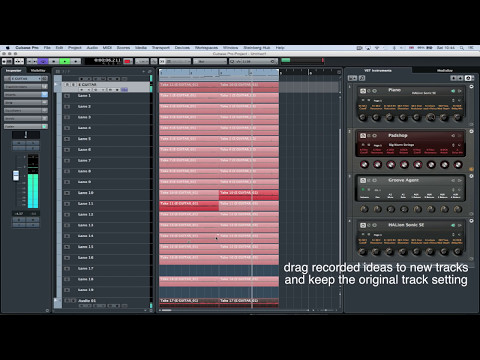Screen dimensions: 480x360
Task: Toggle the purple Cycle loop button
Action: (43, 61)
